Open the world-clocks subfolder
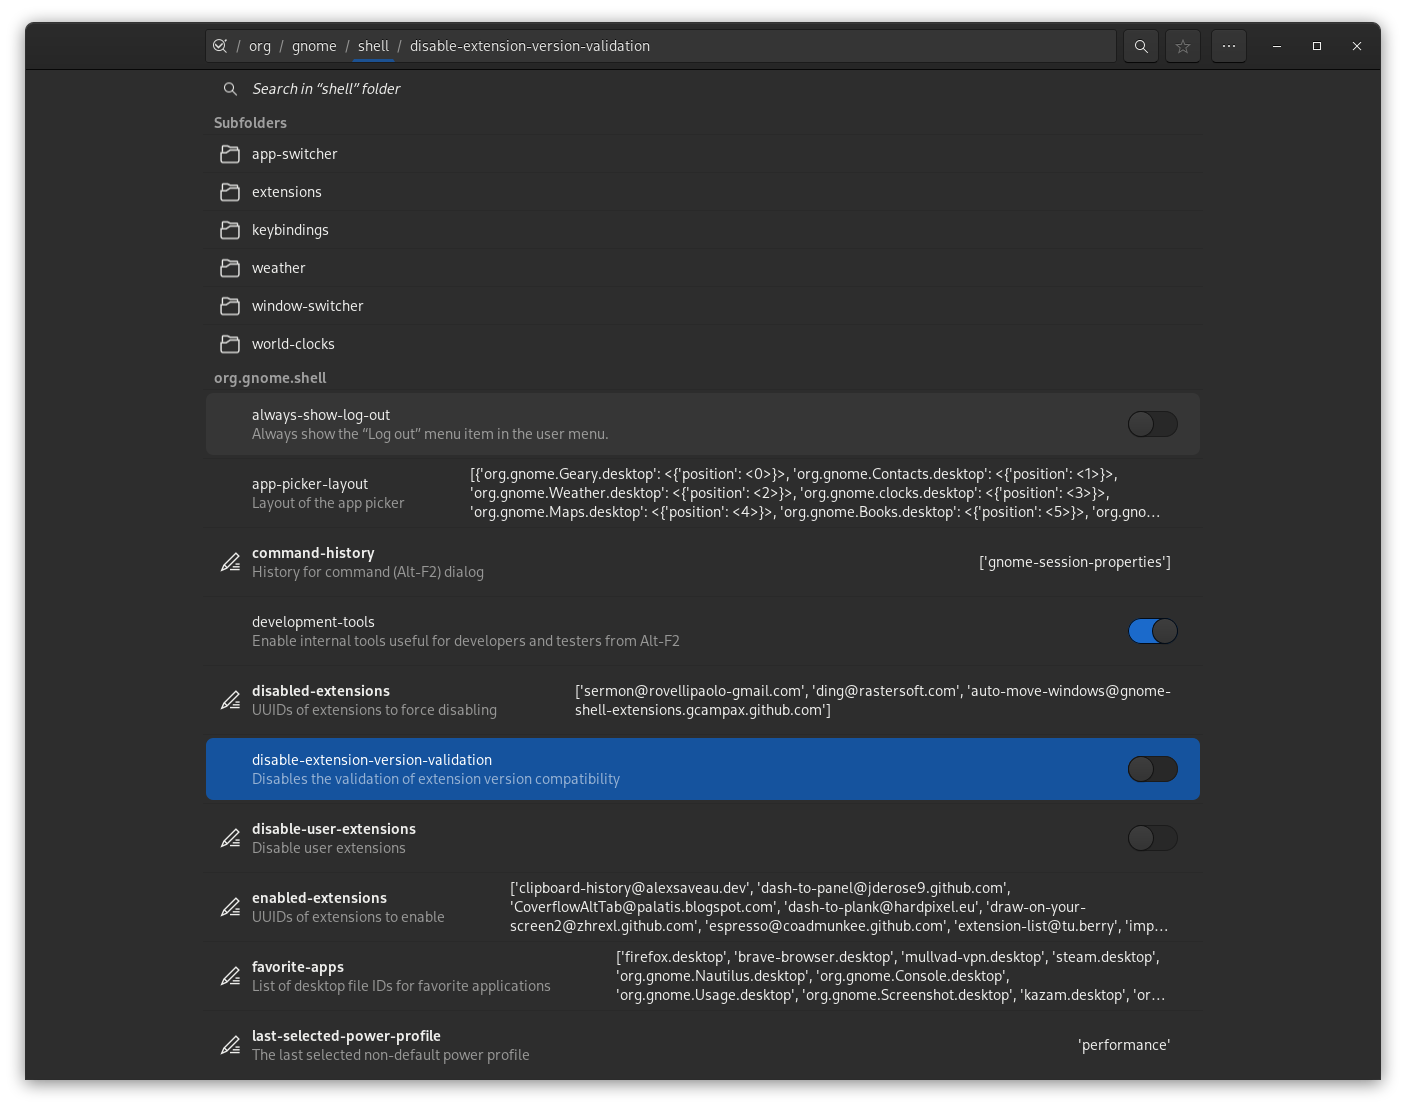 click(293, 344)
